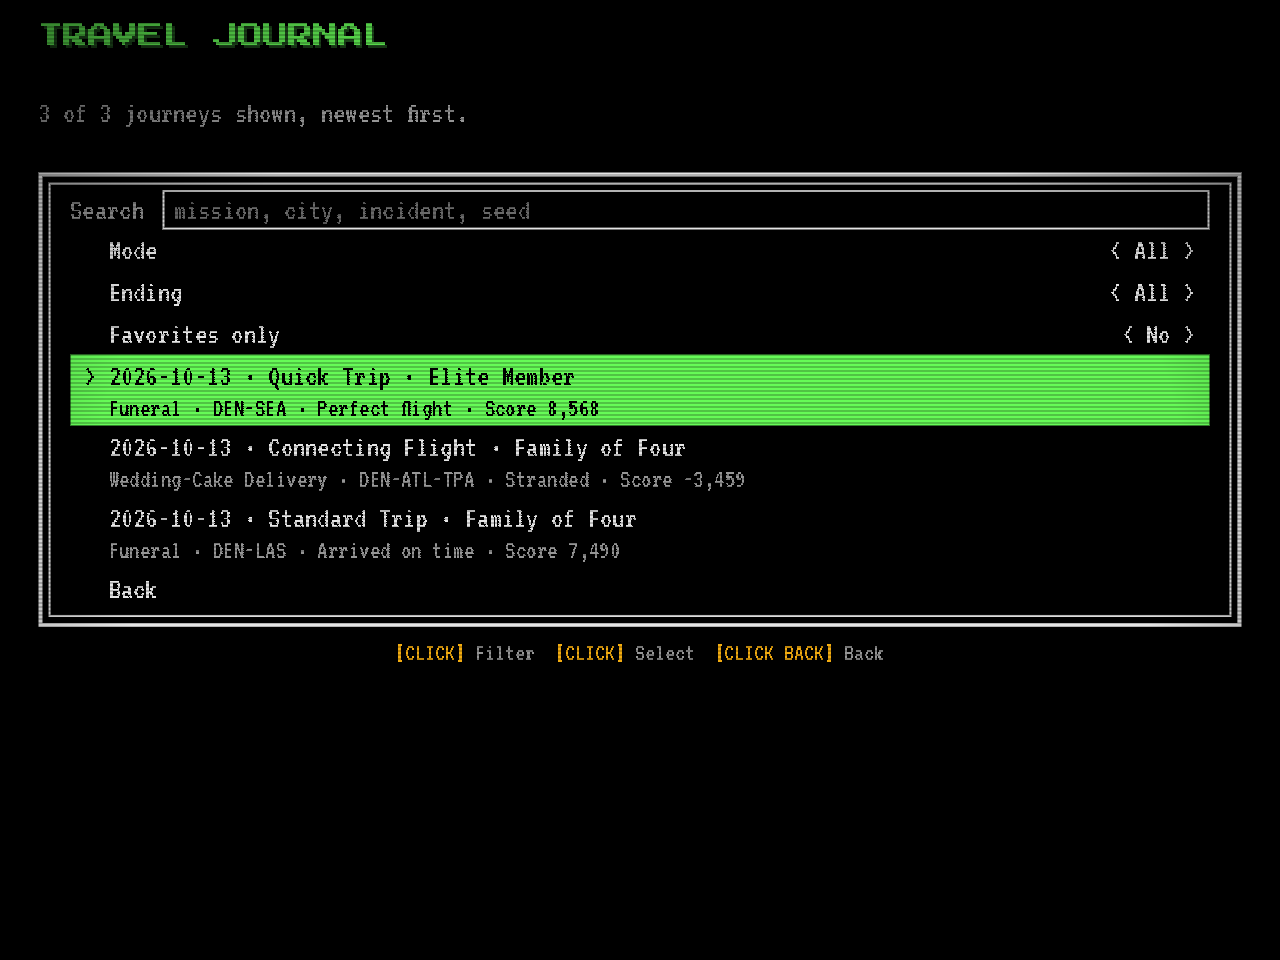Click the Search label
The width and height of the screenshot is (1280, 960).
[x=107, y=211]
